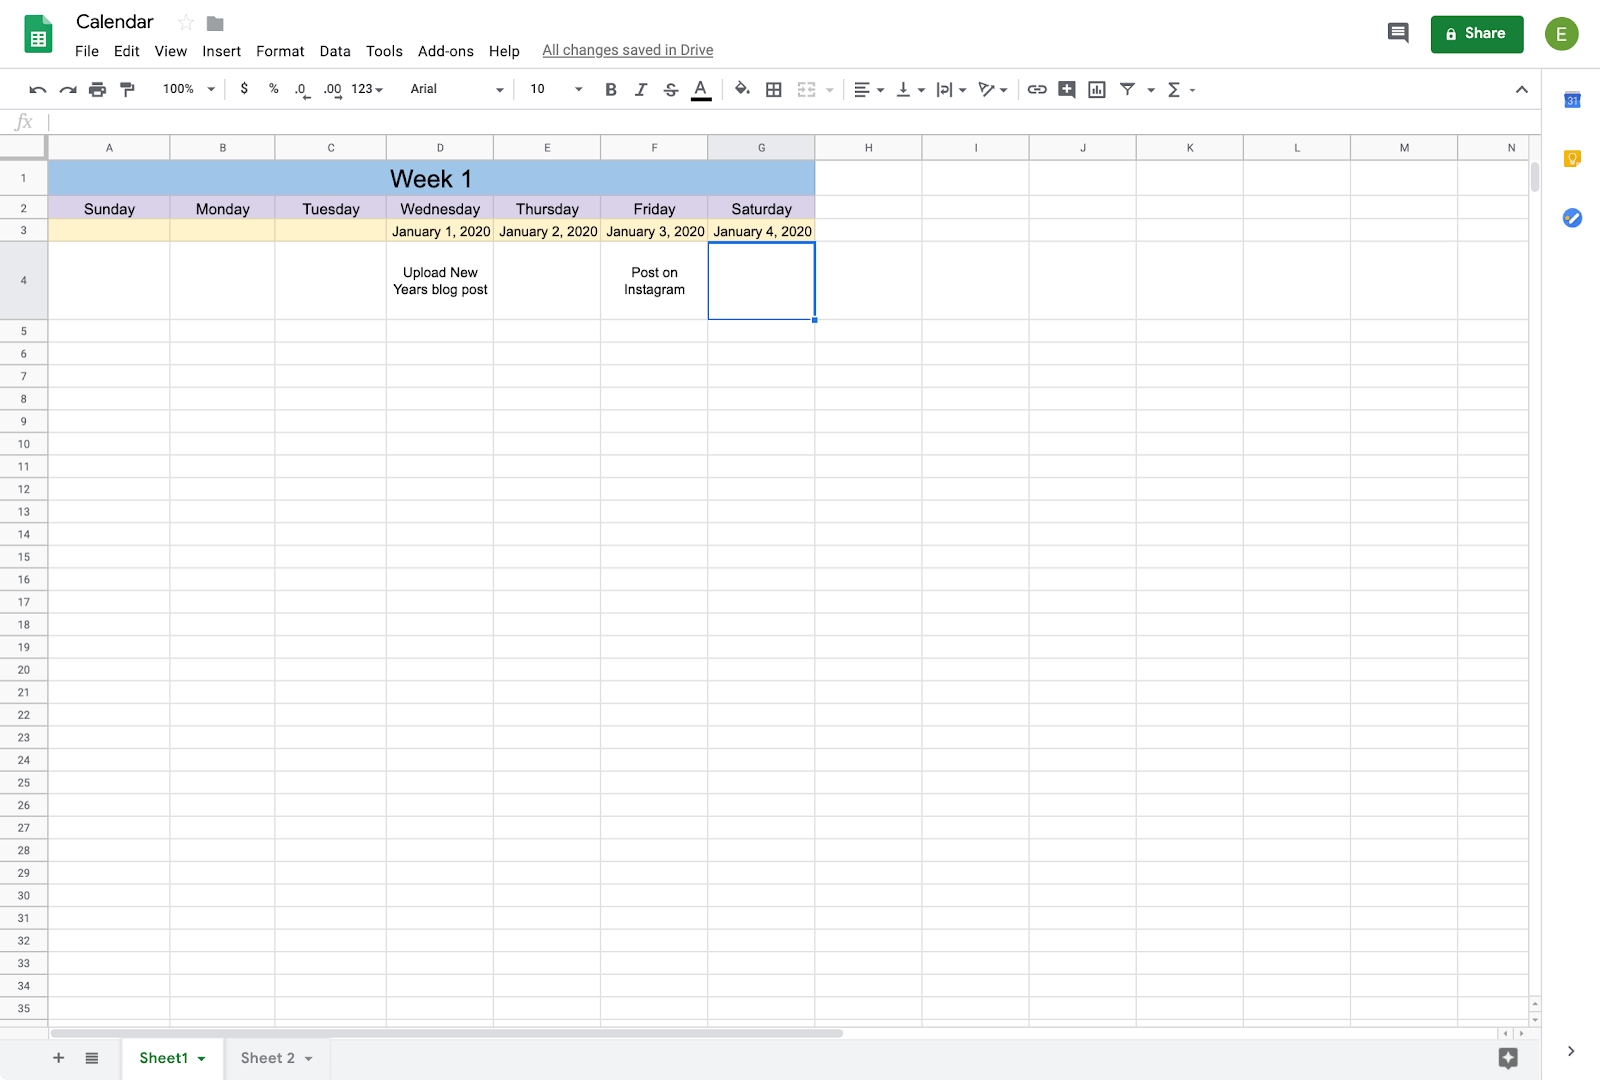The image size is (1600, 1080).
Task: Open the Arial font dropdown
Action: [x=456, y=89]
